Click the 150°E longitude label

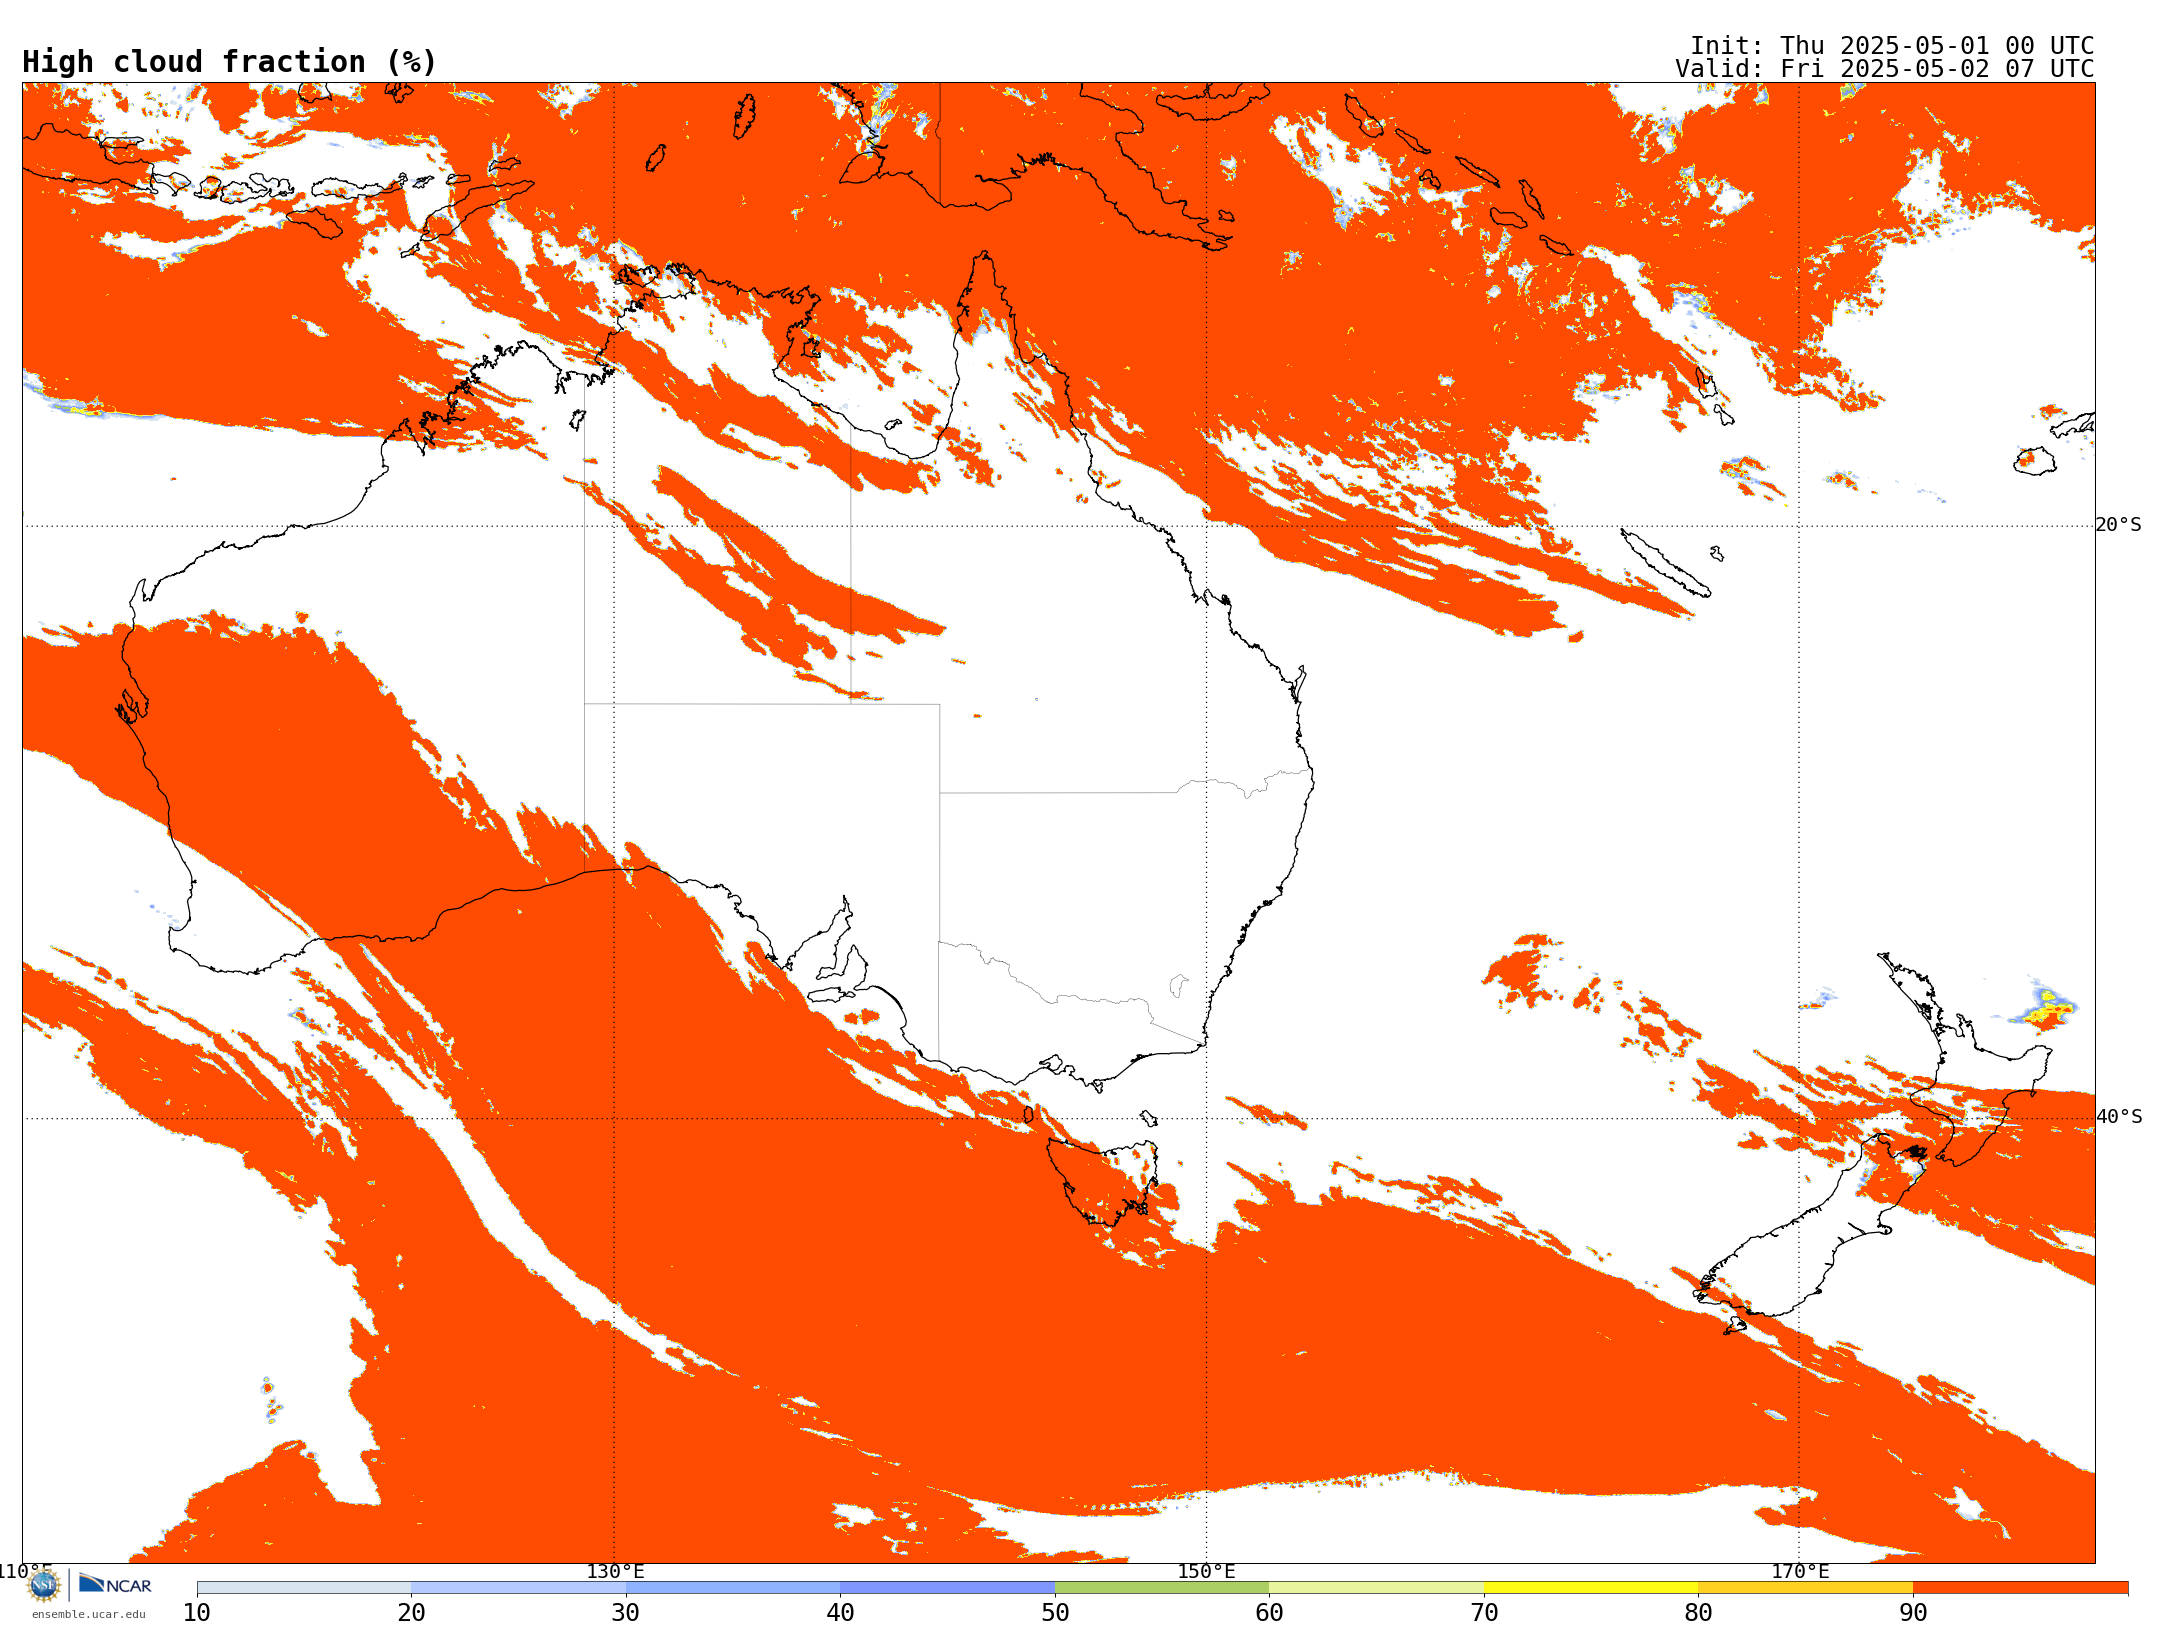[1206, 1571]
